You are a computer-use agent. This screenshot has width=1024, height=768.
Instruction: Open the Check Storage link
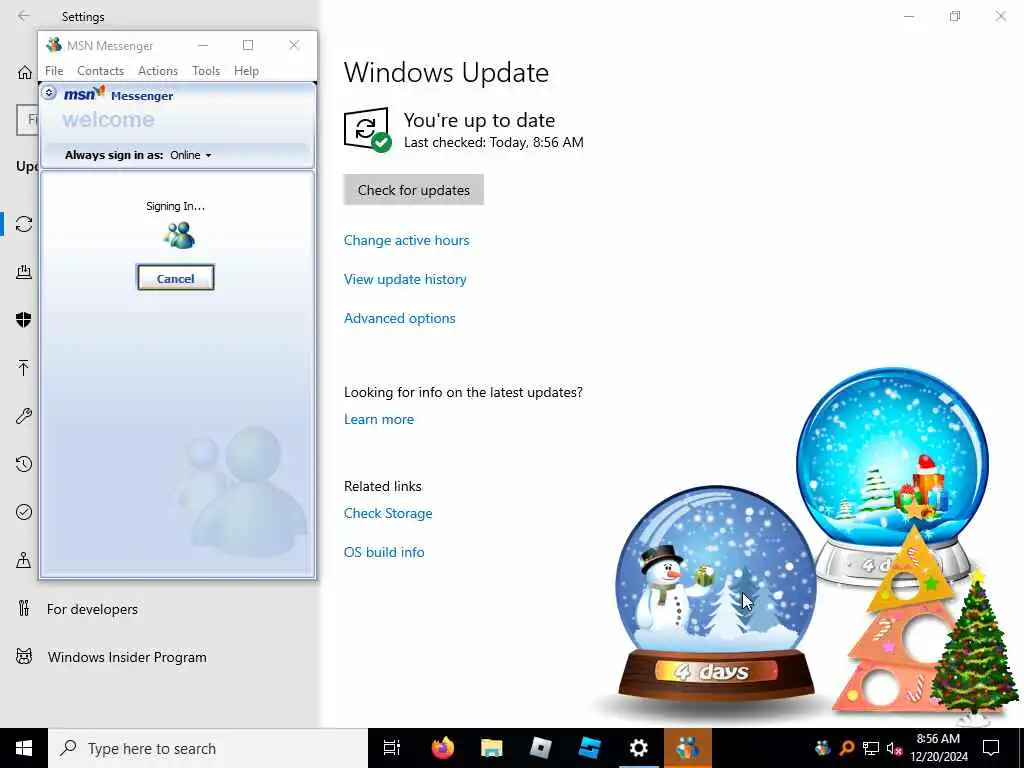(x=388, y=513)
